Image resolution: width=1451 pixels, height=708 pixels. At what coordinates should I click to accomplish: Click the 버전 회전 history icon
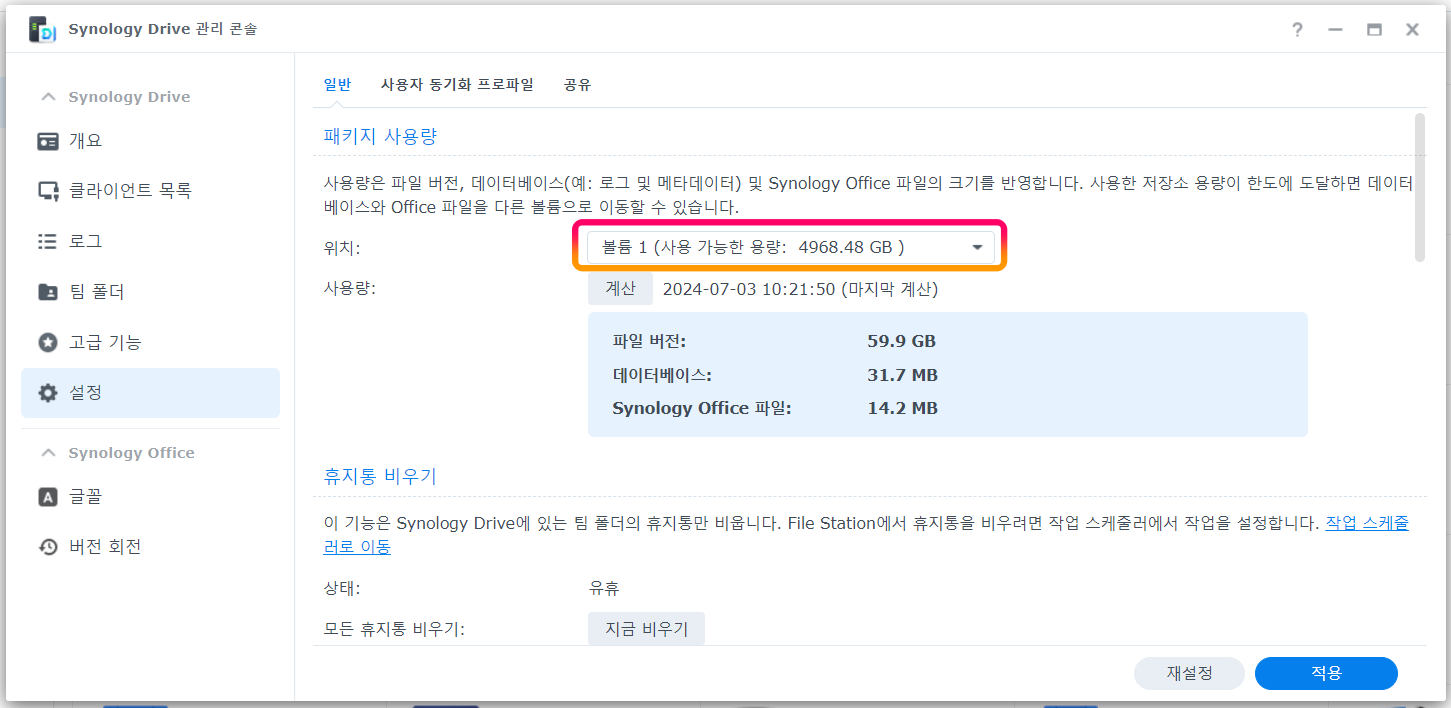pyautogui.click(x=48, y=547)
